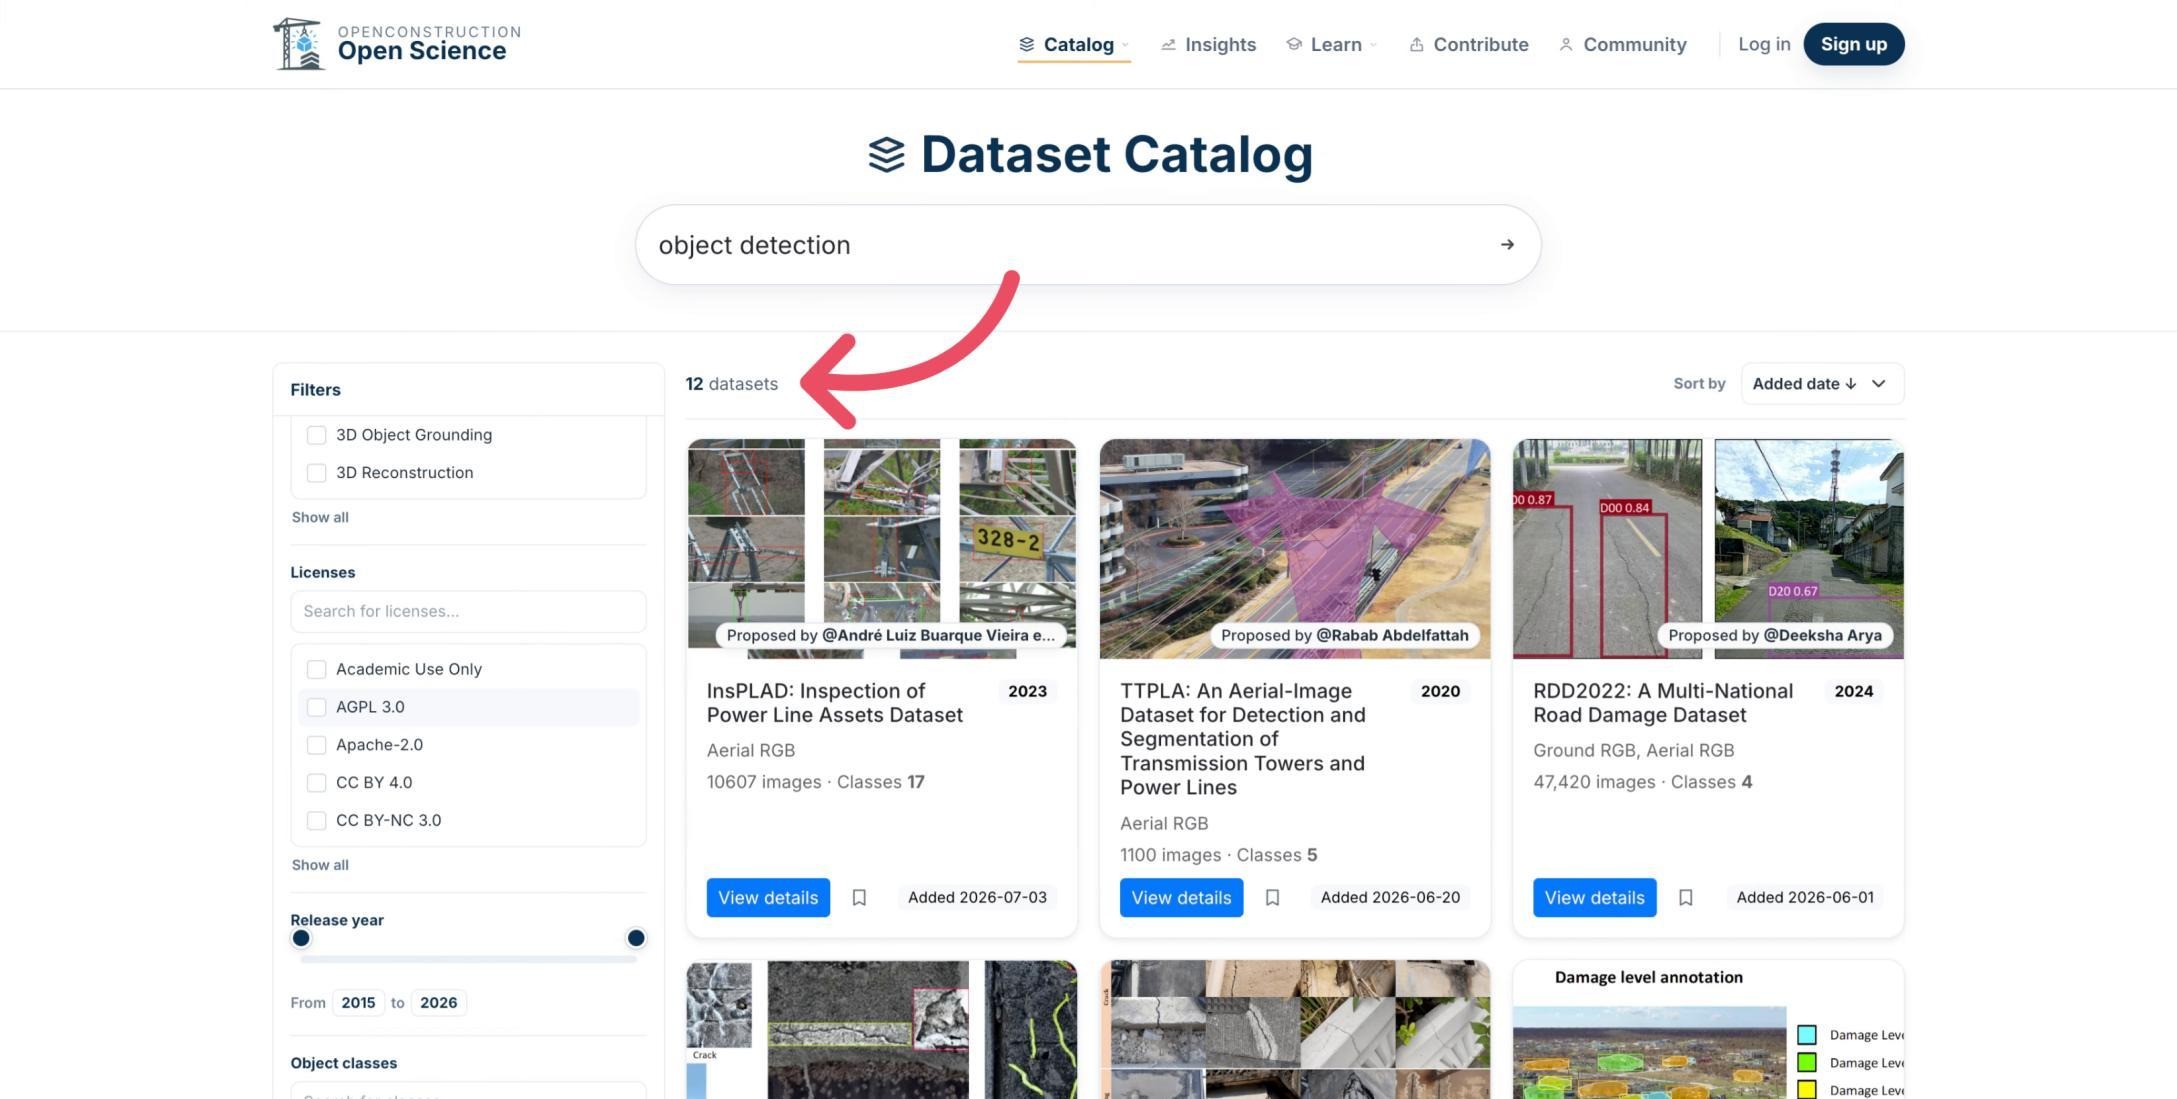Expand the Learn menu chevron
The image size is (2177, 1099).
pyautogui.click(x=1373, y=45)
